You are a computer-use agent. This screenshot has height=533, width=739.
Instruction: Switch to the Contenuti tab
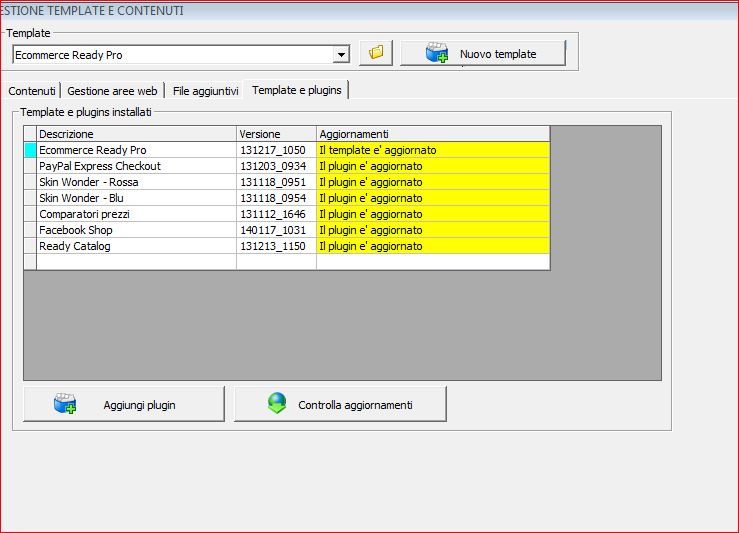click(x=32, y=90)
